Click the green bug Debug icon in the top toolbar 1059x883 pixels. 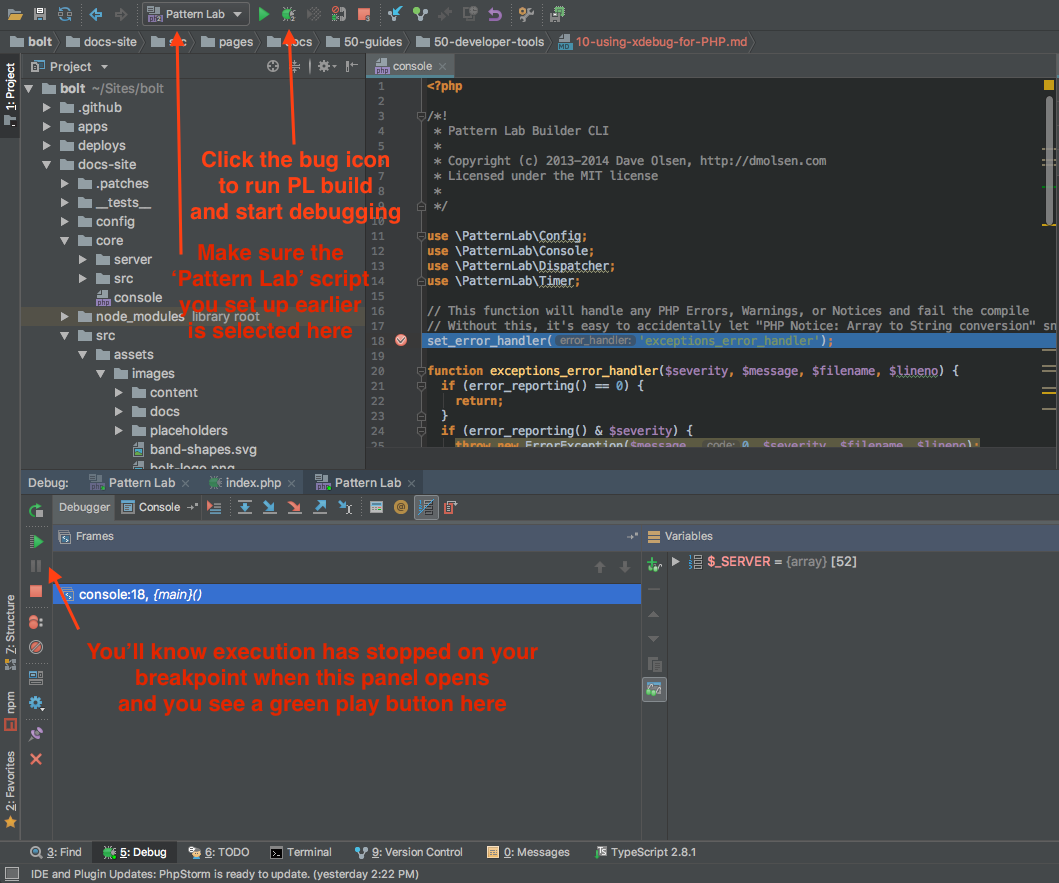288,14
